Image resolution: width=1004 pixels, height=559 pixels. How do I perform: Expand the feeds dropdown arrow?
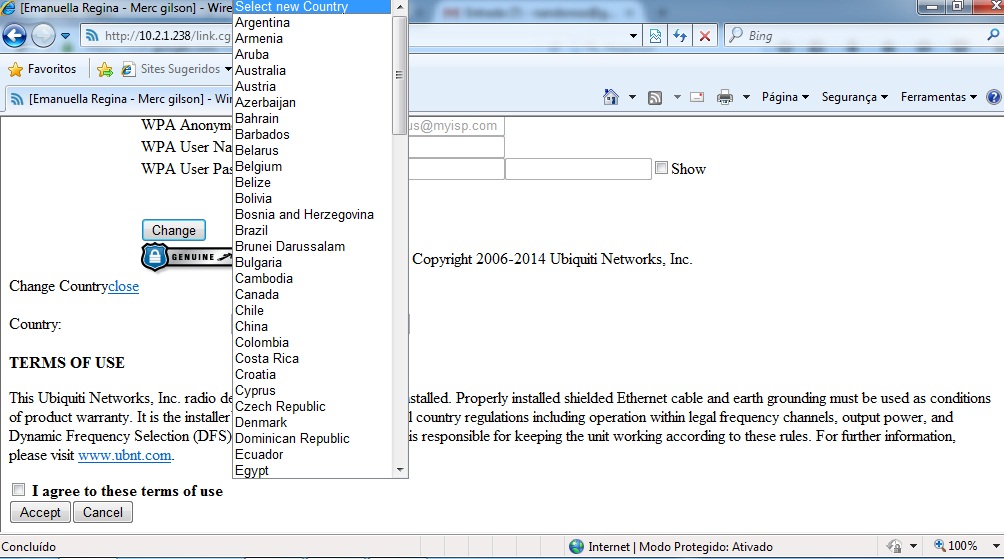pyautogui.click(x=677, y=97)
